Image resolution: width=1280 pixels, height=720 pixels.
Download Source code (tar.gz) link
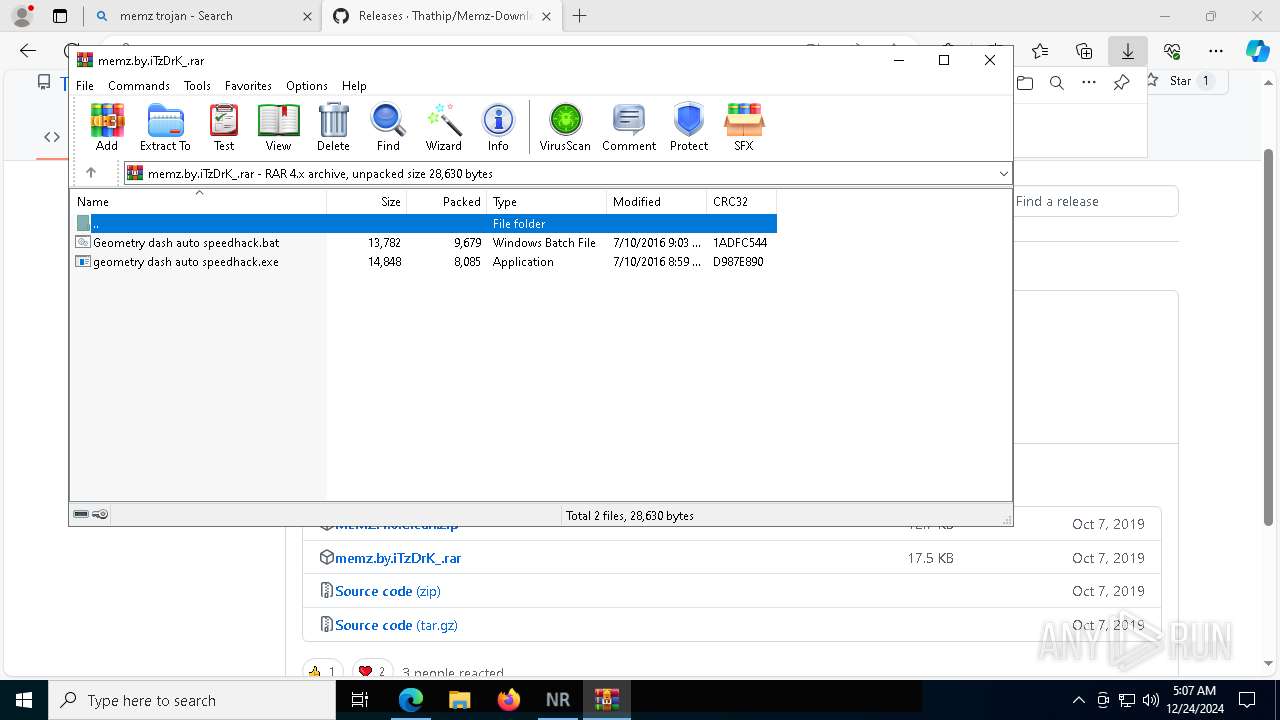click(x=396, y=625)
